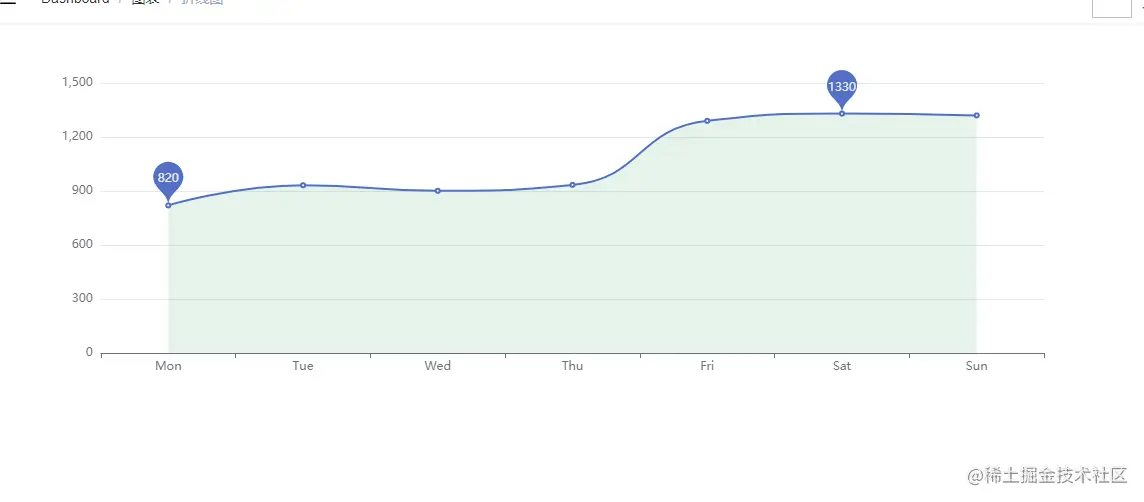This screenshot has height=502, width=1144.
Task: Click the Tue data point on the line
Action: [x=303, y=185]
